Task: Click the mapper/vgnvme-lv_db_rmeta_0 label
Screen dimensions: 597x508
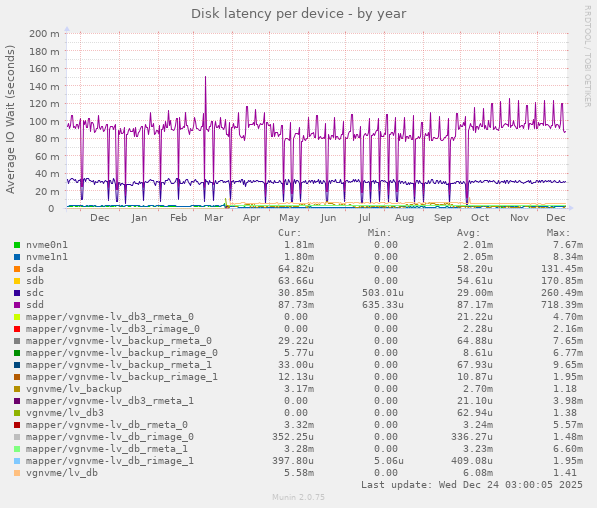Action: coord(107,425)
